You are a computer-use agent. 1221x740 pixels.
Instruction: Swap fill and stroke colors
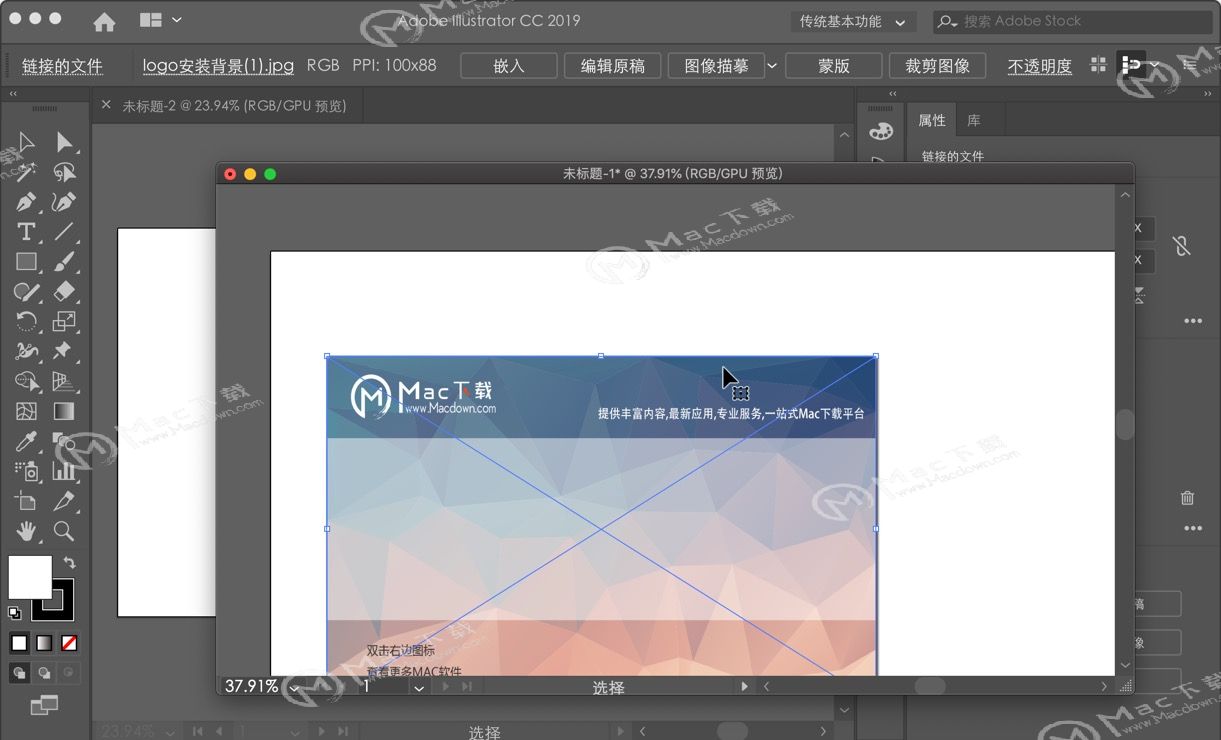[x=69, y=563]
